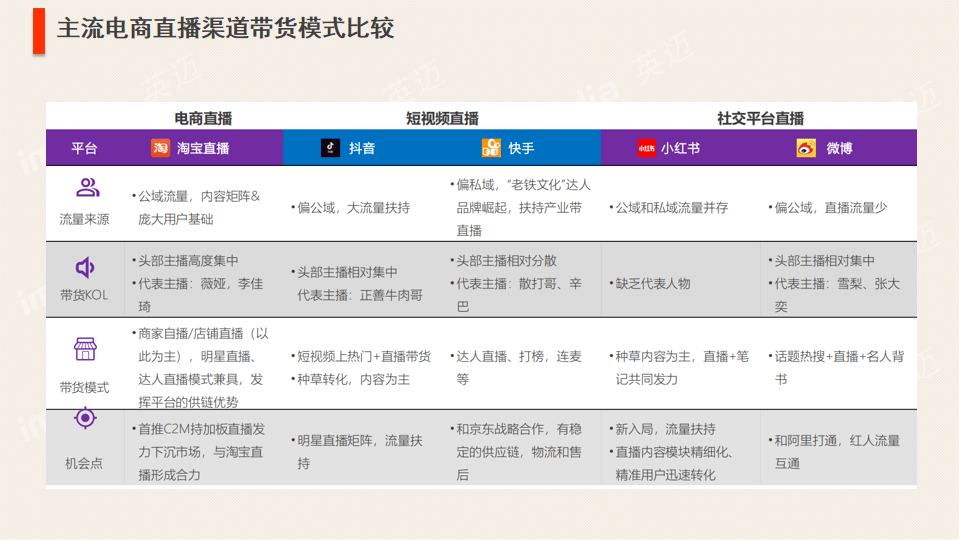Click bullet 头部主播相对分散

pyautogui.click(x=503, y=261)
